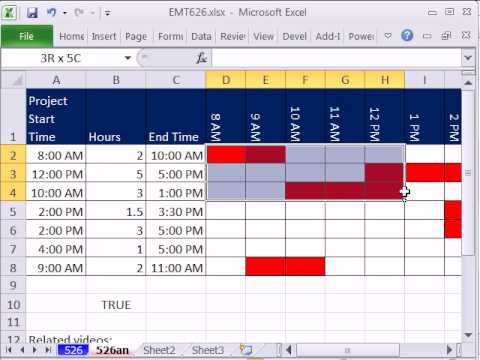Viewport: 480px width, 360px height.
Task: Click the Insert Worksheet icon after Sheet3
Action: point(246,350)
